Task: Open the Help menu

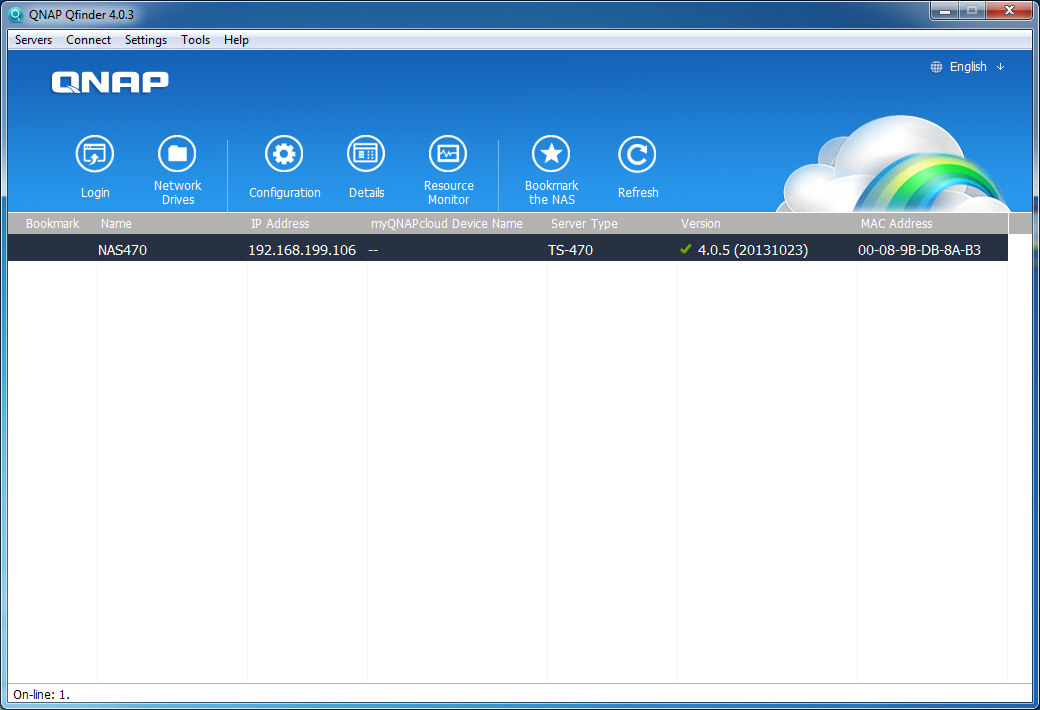Action: coord(236,40)
